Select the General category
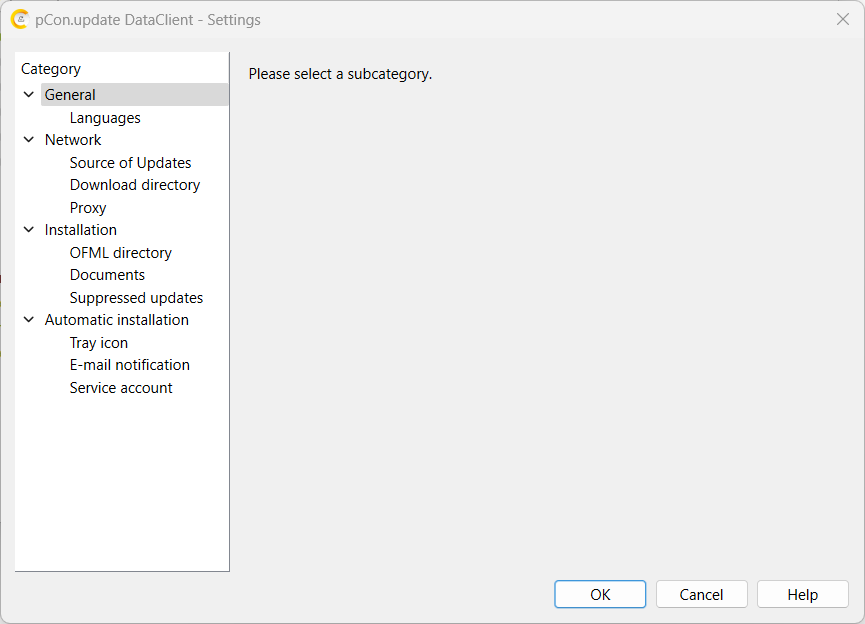The width and height of the screenshot is (865, 624). coord(135,95)
